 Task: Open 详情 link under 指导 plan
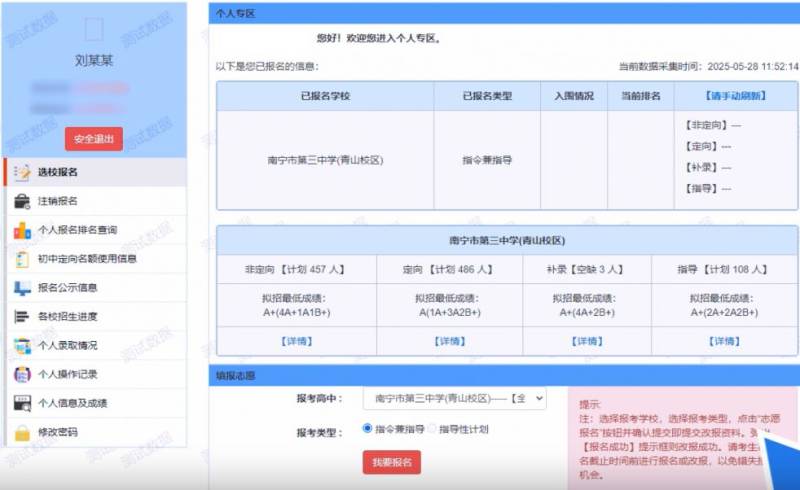tap(723, 341)
